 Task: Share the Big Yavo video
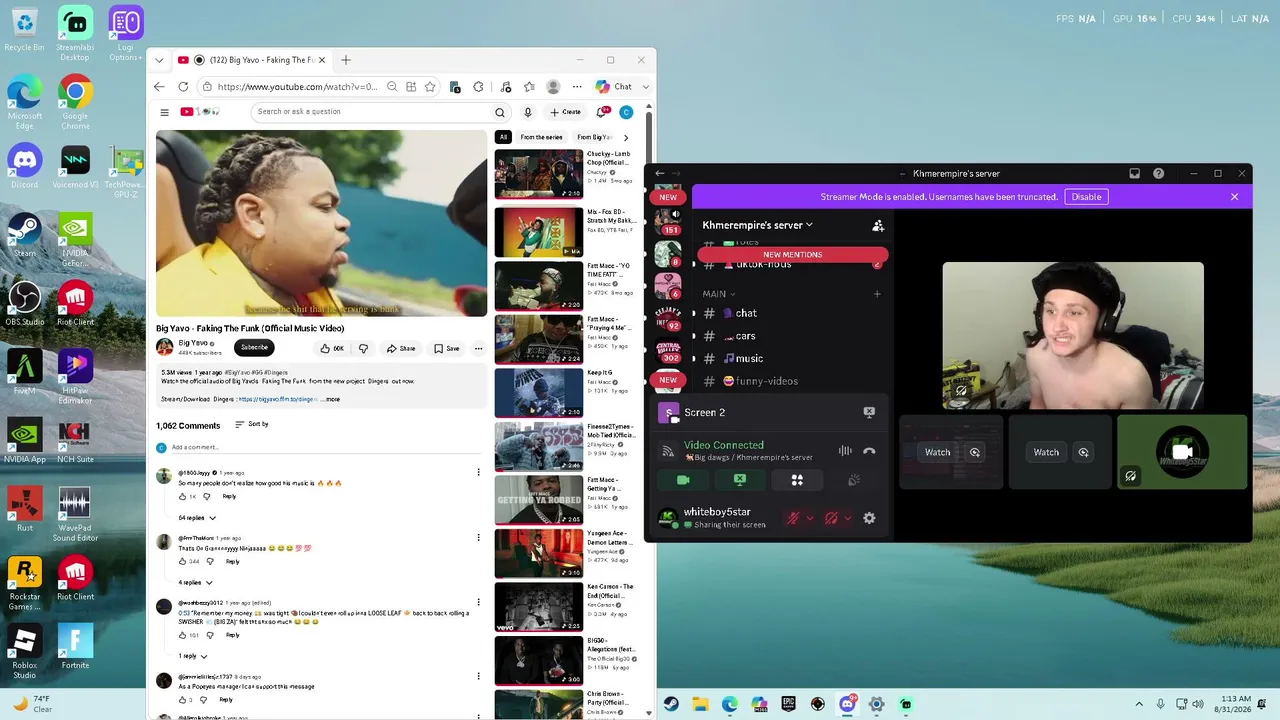tap(401, 348)
